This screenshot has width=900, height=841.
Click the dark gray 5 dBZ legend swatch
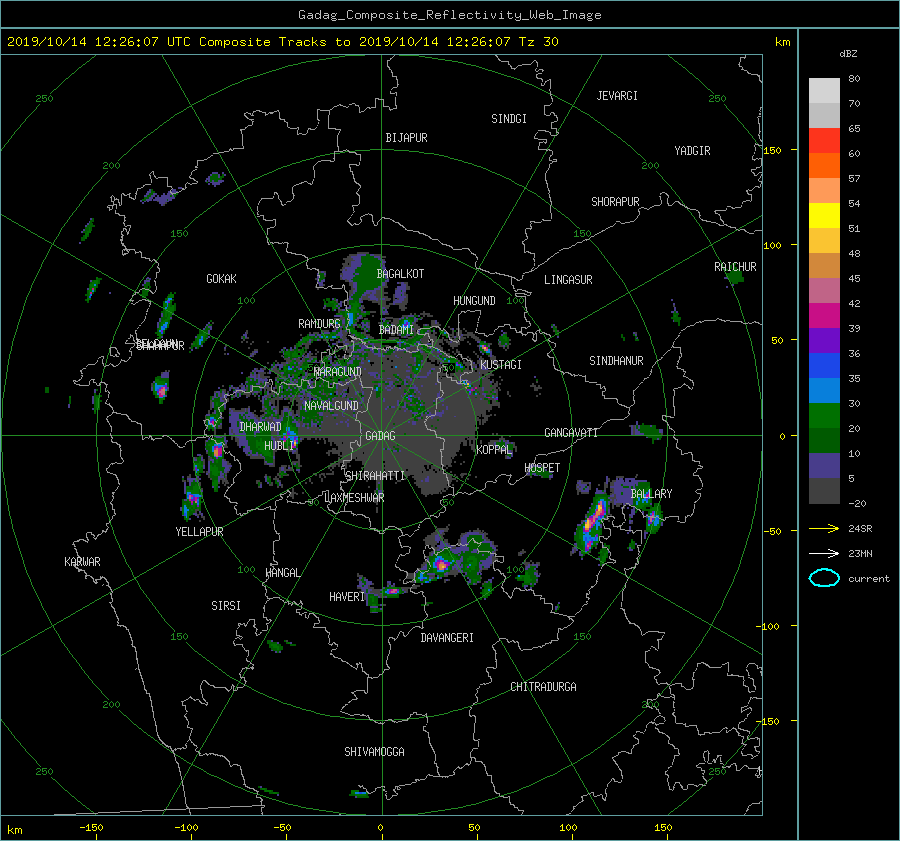(824, 490)
